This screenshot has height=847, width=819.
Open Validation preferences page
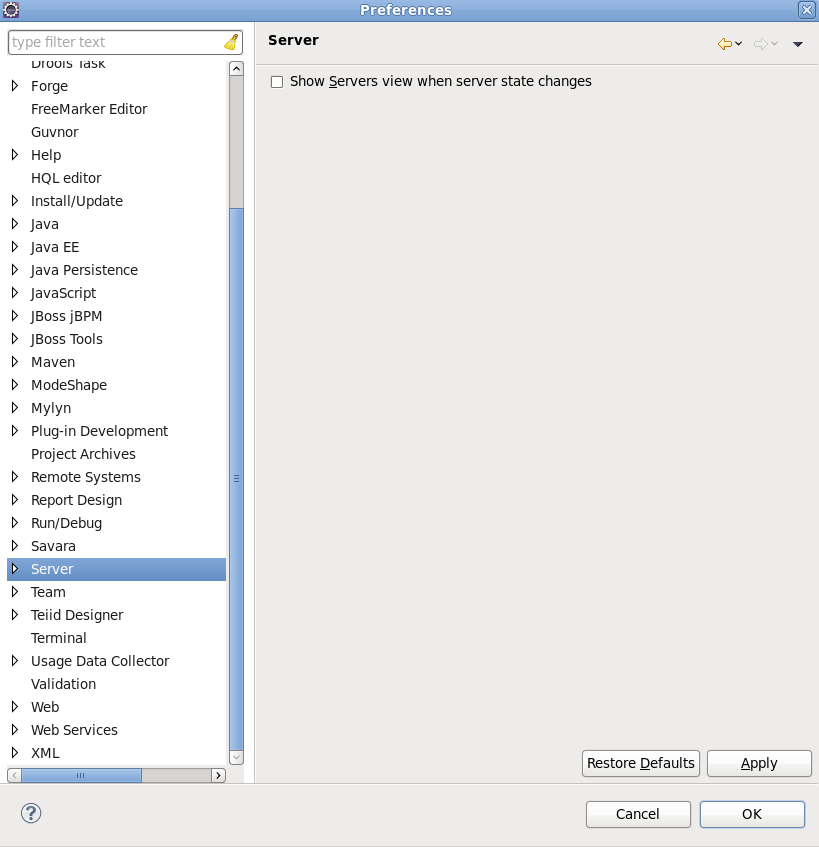point(63,684)
